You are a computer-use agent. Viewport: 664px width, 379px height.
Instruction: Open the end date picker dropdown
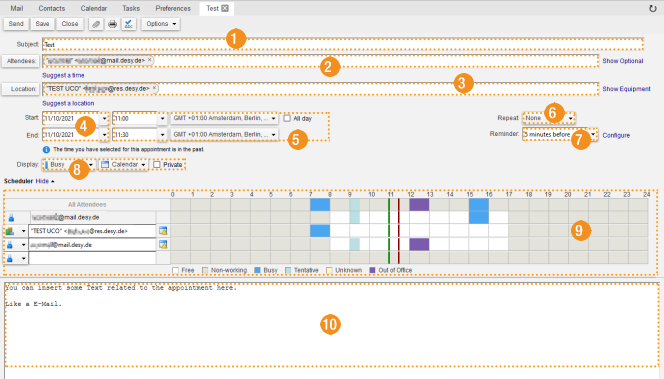pyautogui.click(x=105, y=135)
